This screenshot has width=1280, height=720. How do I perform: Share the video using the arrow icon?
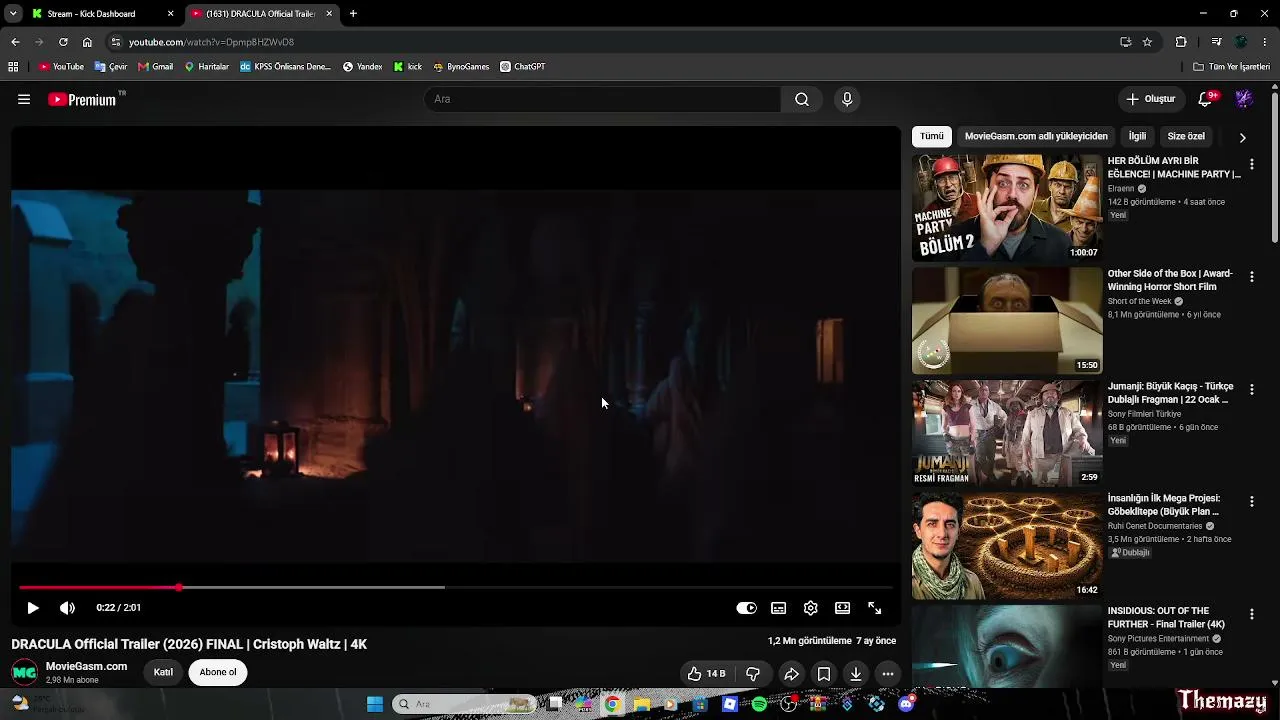tap(791, 674)
